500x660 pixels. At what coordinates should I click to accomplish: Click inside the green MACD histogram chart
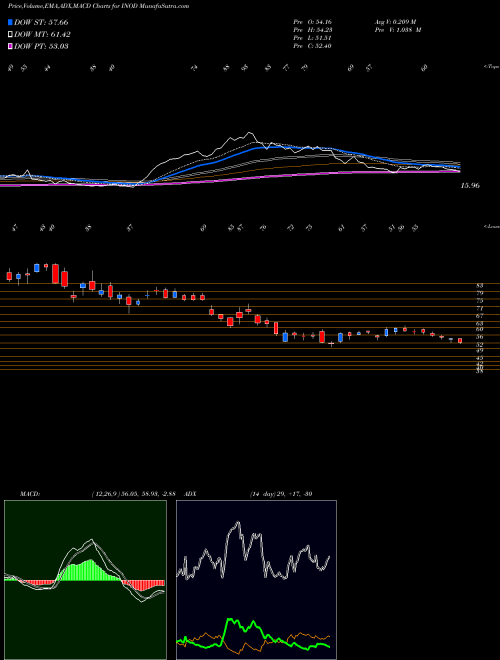coord(85,580)
